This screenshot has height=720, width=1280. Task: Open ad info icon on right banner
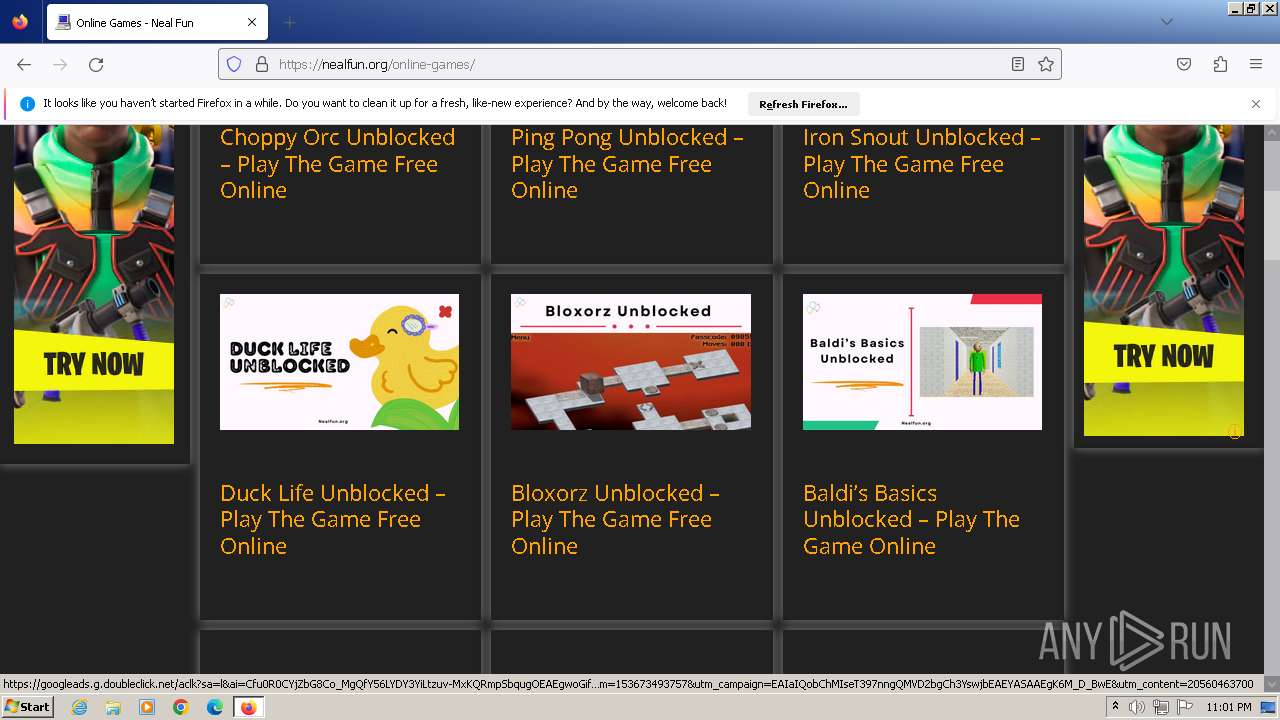point(1235,432)
